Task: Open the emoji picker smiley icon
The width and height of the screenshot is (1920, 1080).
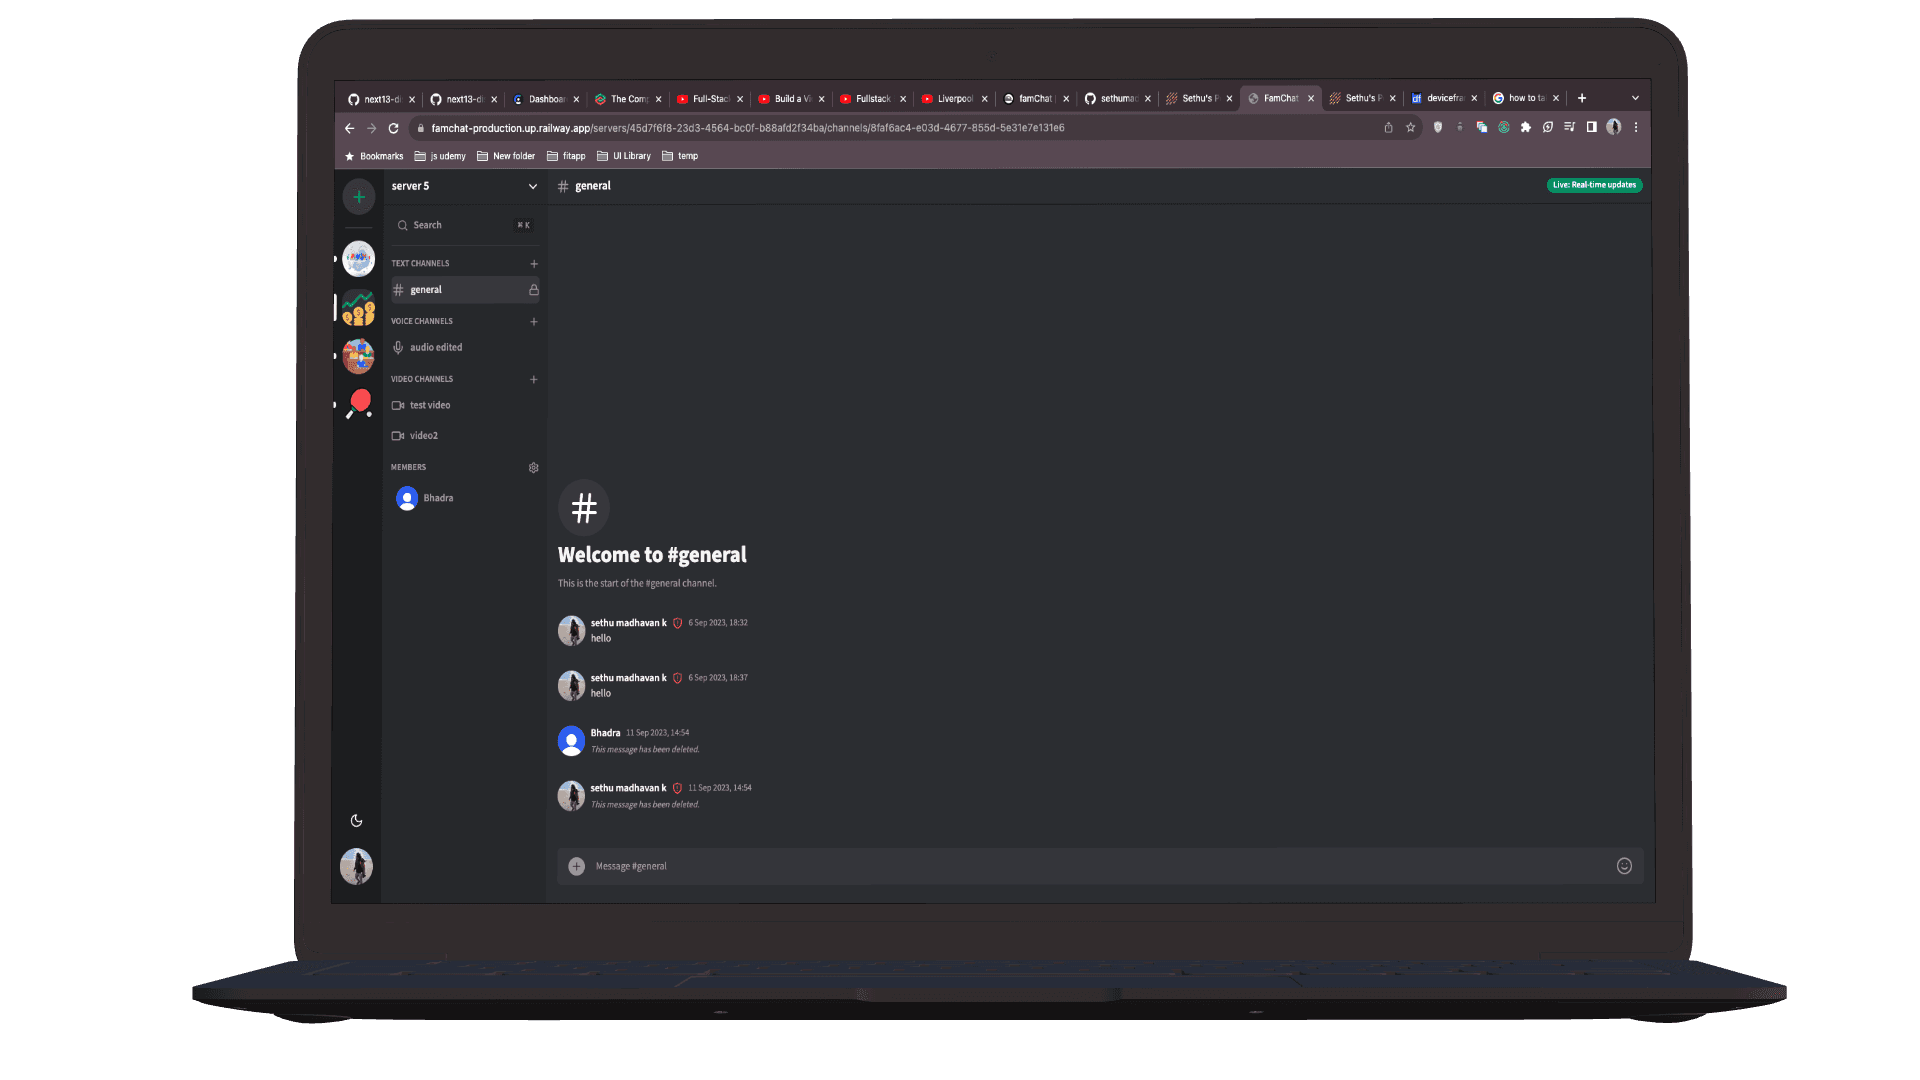Action: point(1624,866)
